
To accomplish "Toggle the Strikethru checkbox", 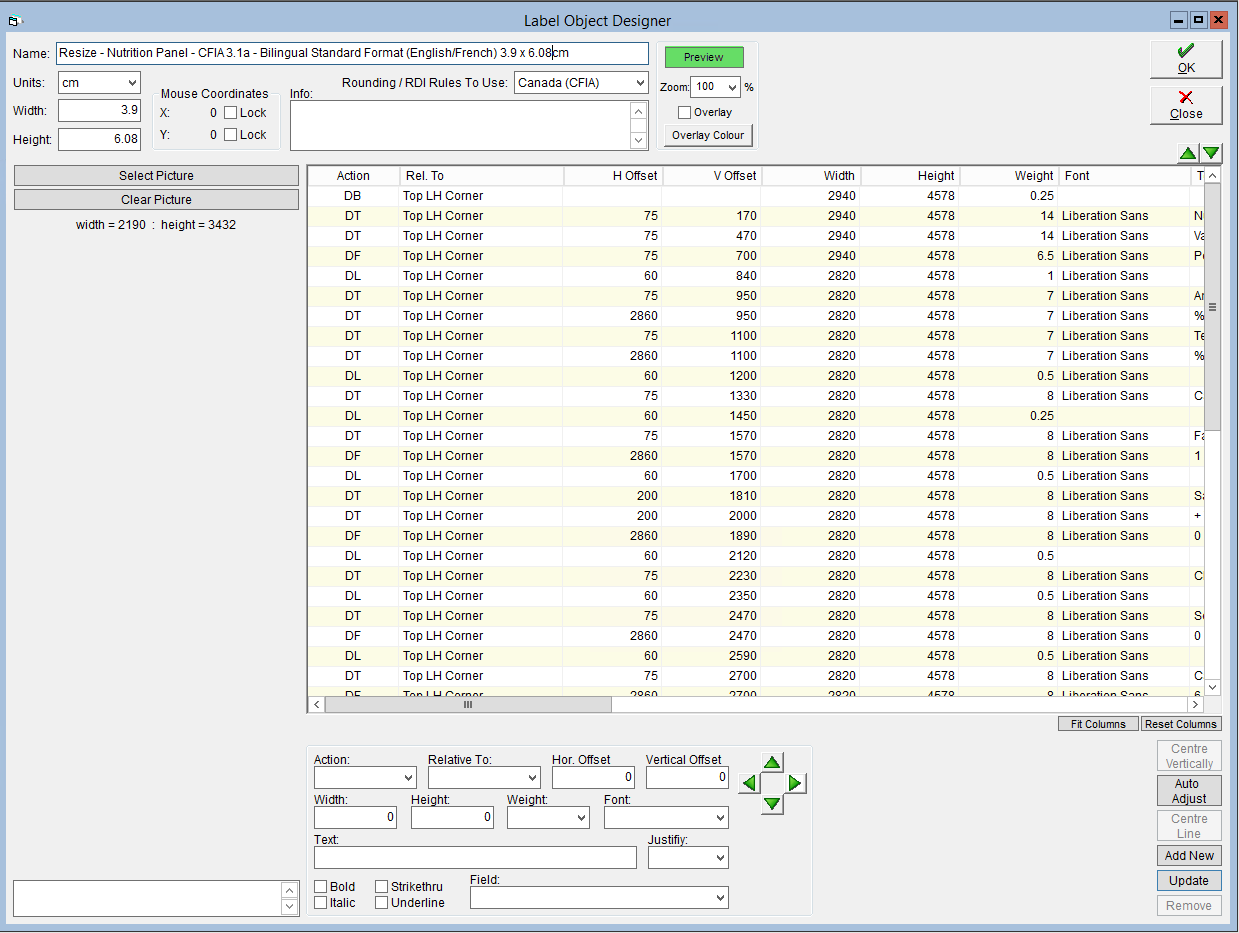I will pos(382,887).
